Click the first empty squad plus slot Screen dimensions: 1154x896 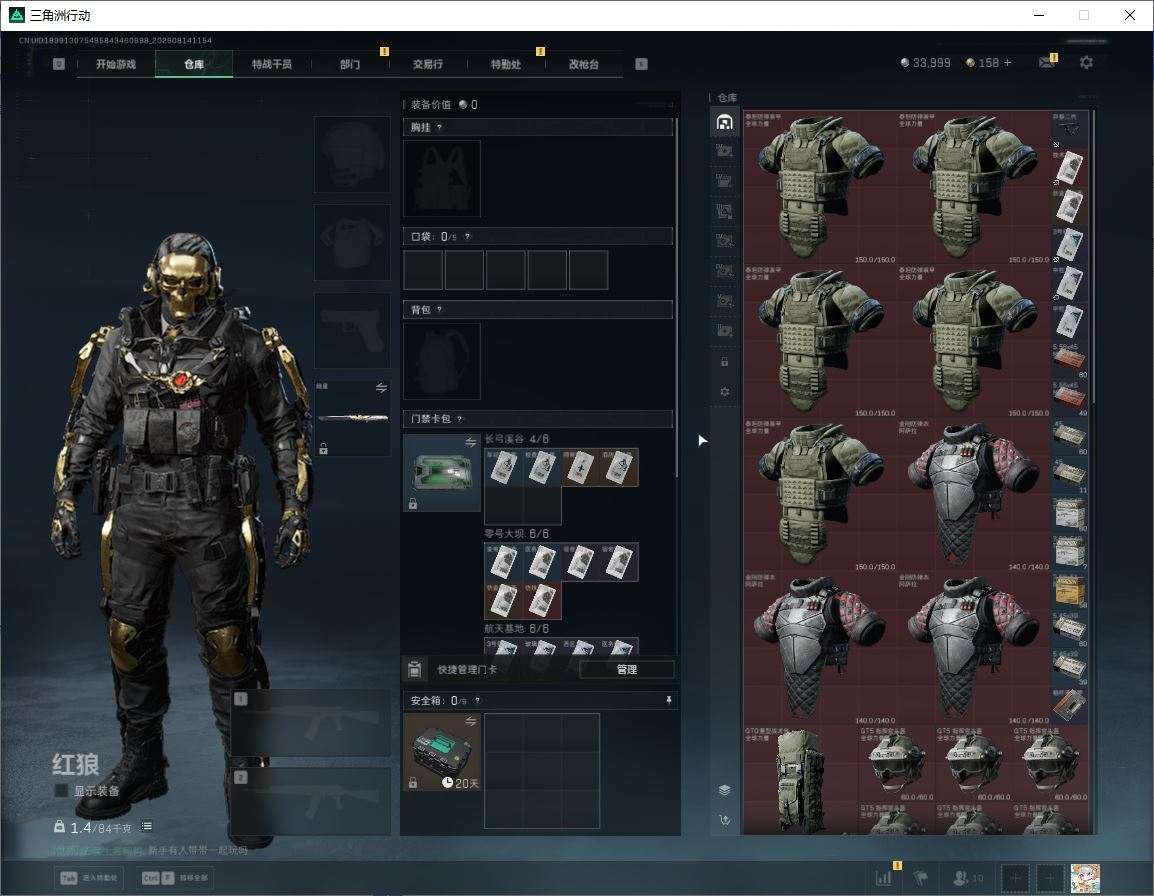coord(1015,878)
